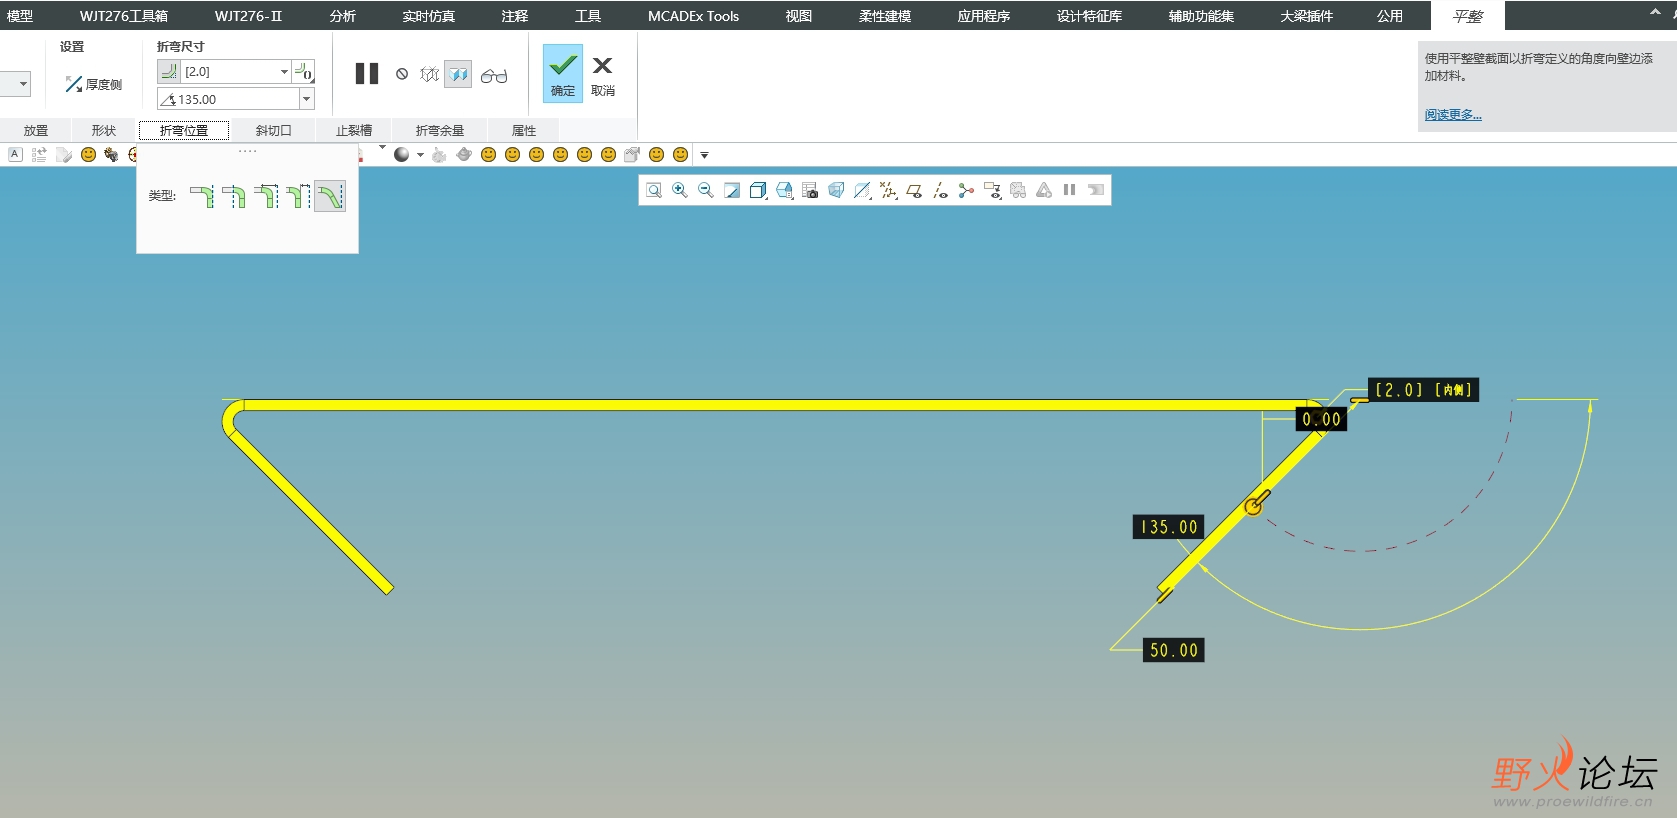
Task: Click the annotation display eye-box icon
Action: pos(992,190)
